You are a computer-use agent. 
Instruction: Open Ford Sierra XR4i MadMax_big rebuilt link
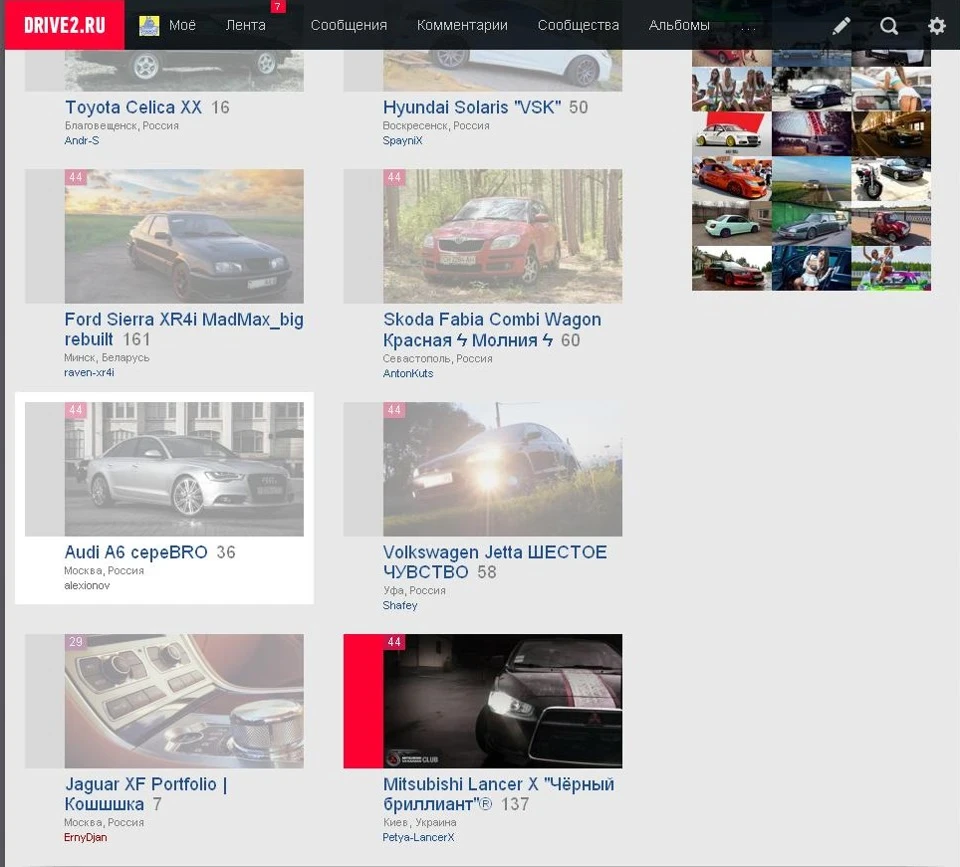[x=184, y=329]
